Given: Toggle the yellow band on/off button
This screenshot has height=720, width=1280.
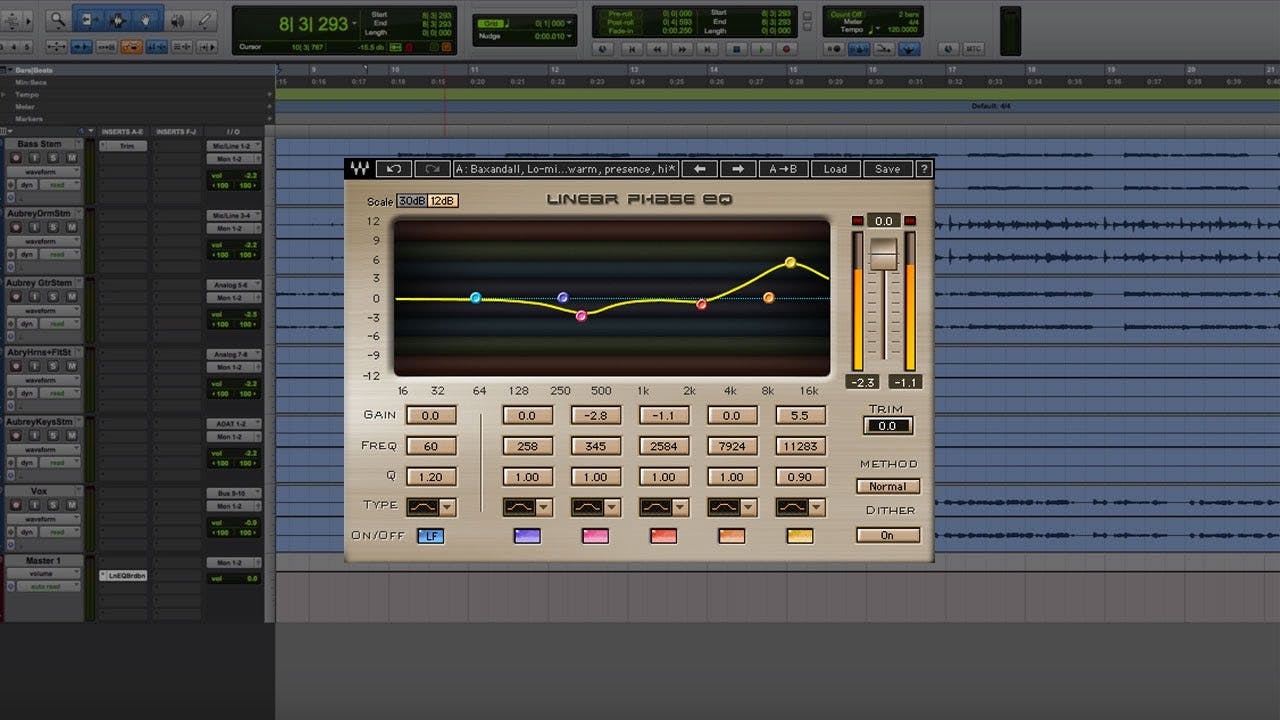Looking at the screenshot, I should [x=800, y=536].
